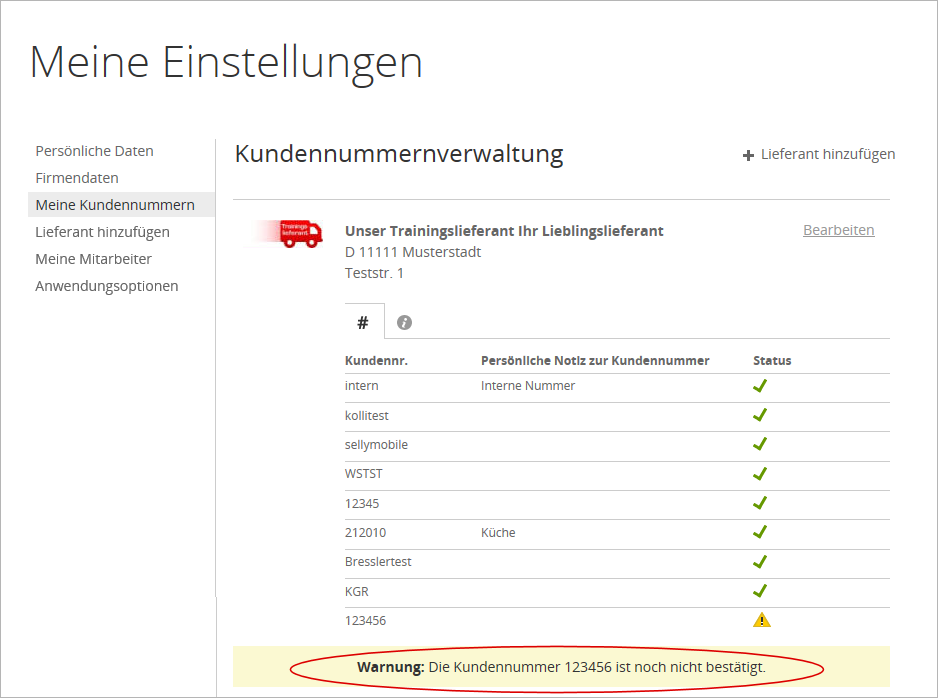This screenshot has width=938, height=698.
Task: Click the yellow warning triangle for 123456
Action: [x=761, y=620]
